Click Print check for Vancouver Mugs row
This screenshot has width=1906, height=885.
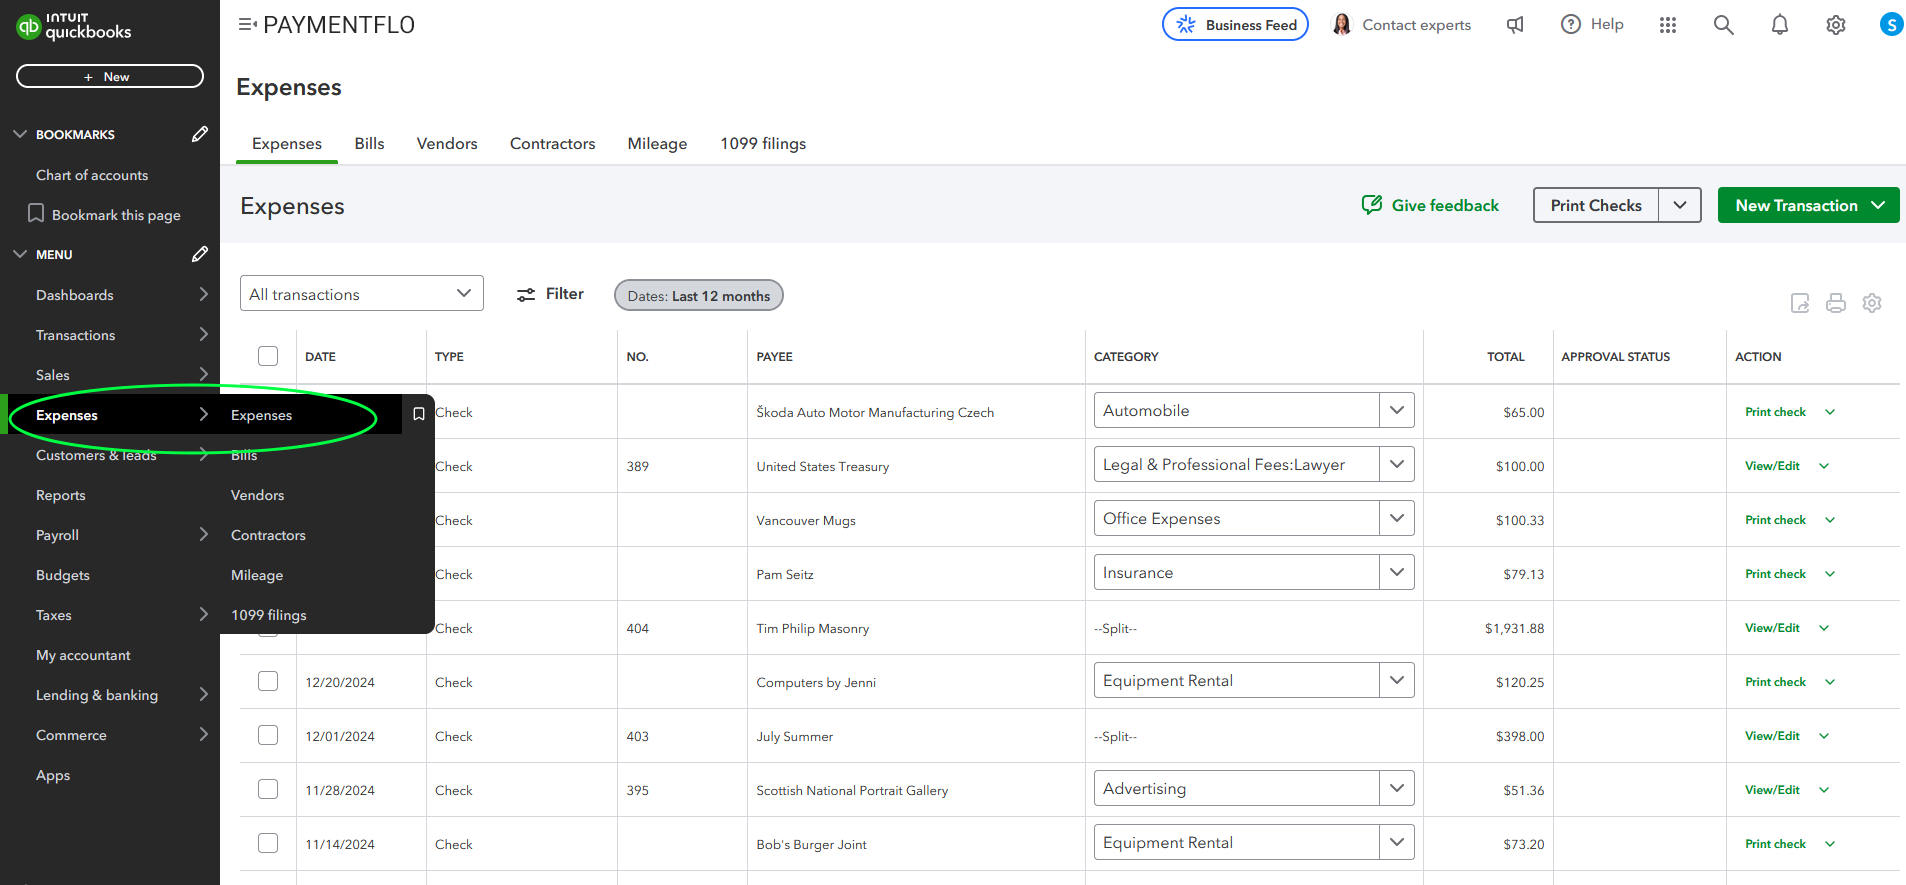pyautogui.click(x=1775, y=520)
